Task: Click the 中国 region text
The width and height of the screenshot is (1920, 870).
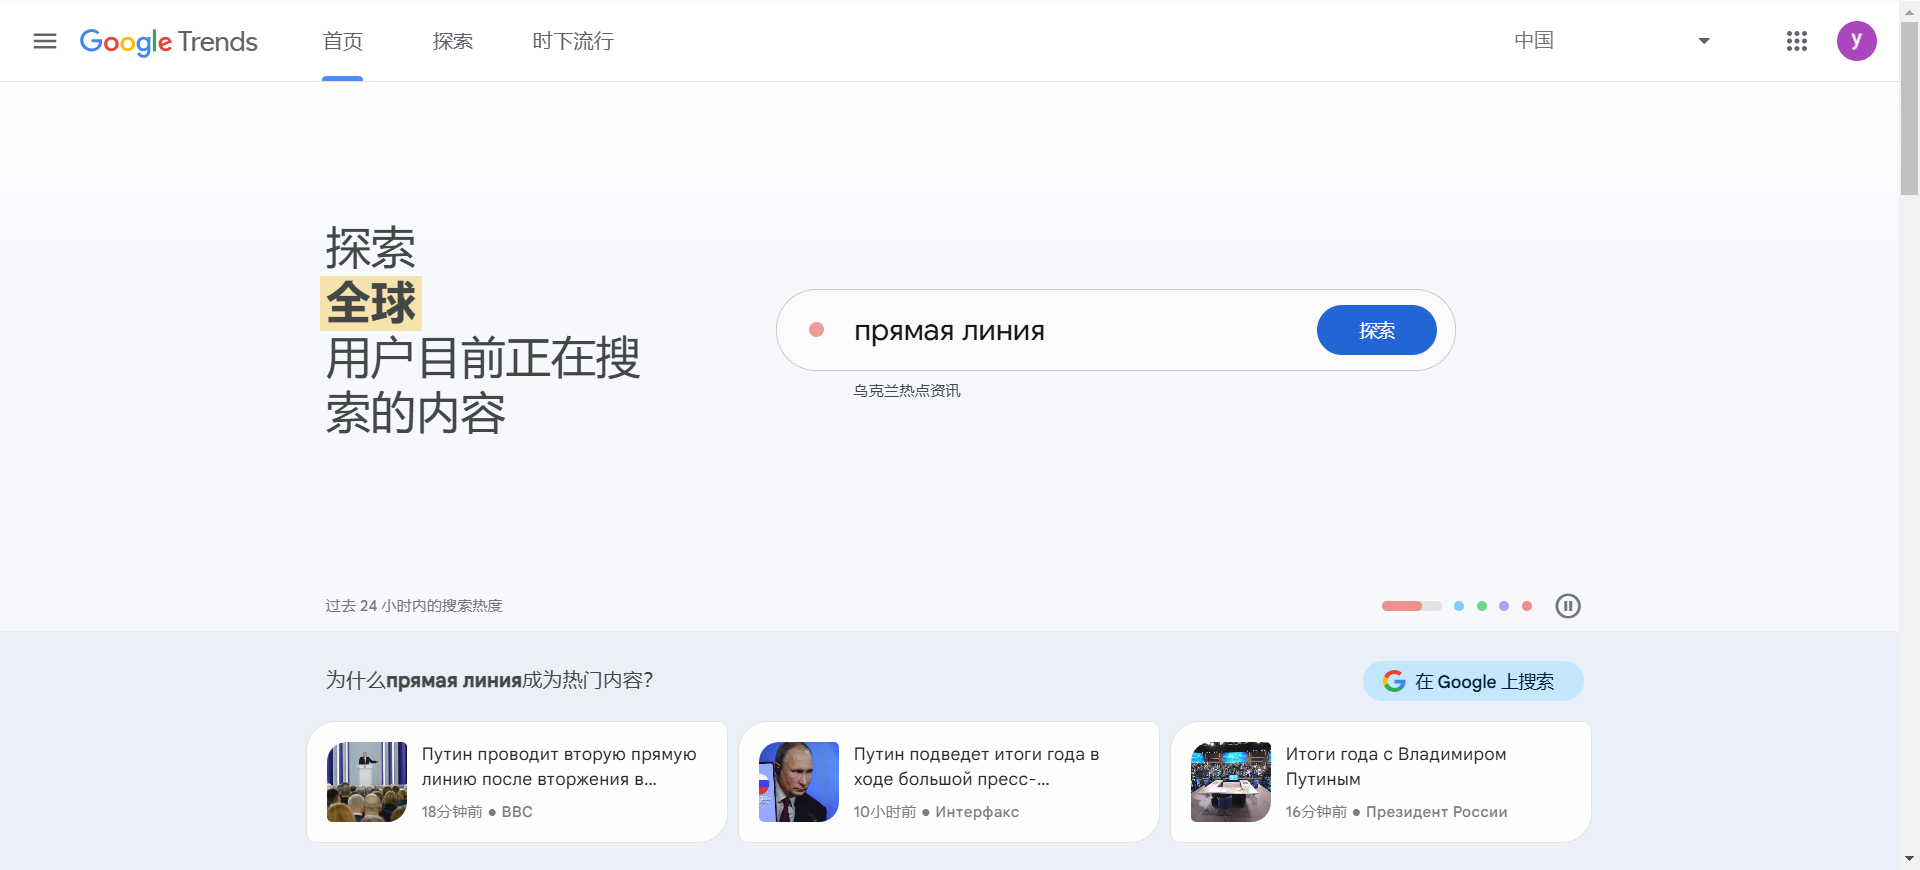Action: point(1534,41)
